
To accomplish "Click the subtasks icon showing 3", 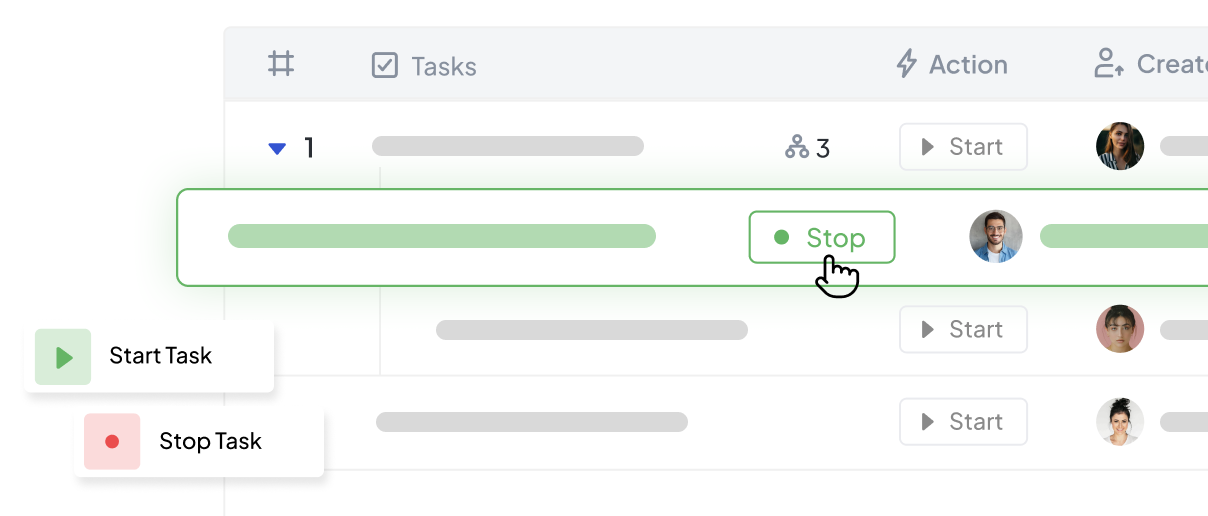I will pyautogui.click(x=797, y=148).
